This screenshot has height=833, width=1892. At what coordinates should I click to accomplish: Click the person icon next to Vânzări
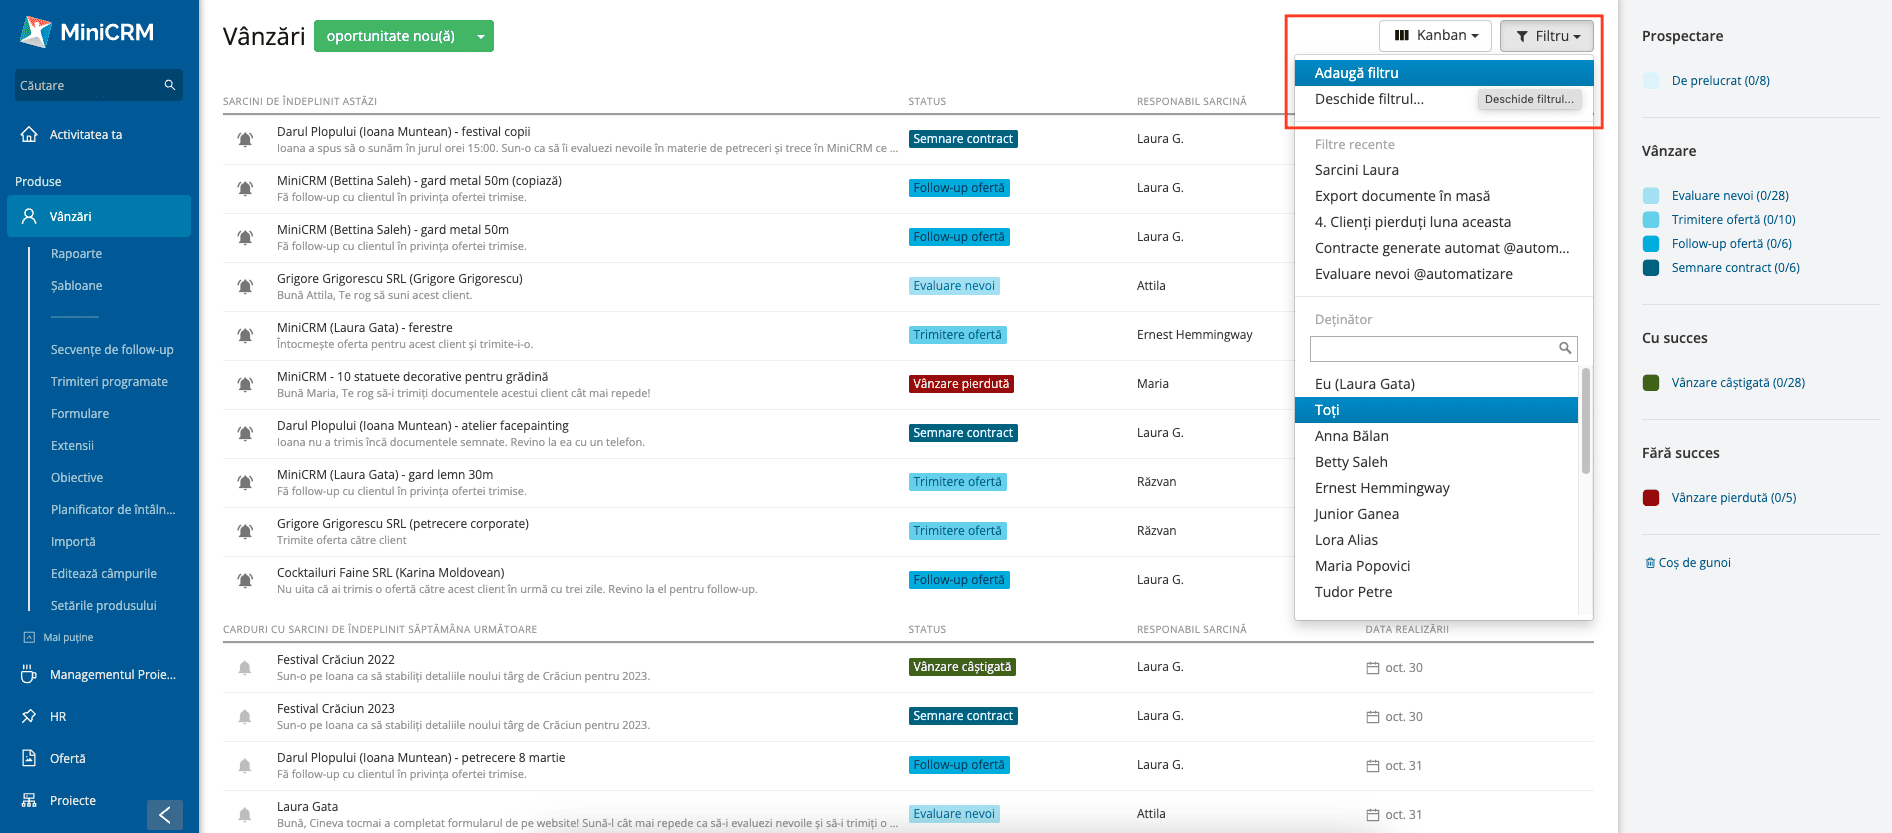[29, 216]
